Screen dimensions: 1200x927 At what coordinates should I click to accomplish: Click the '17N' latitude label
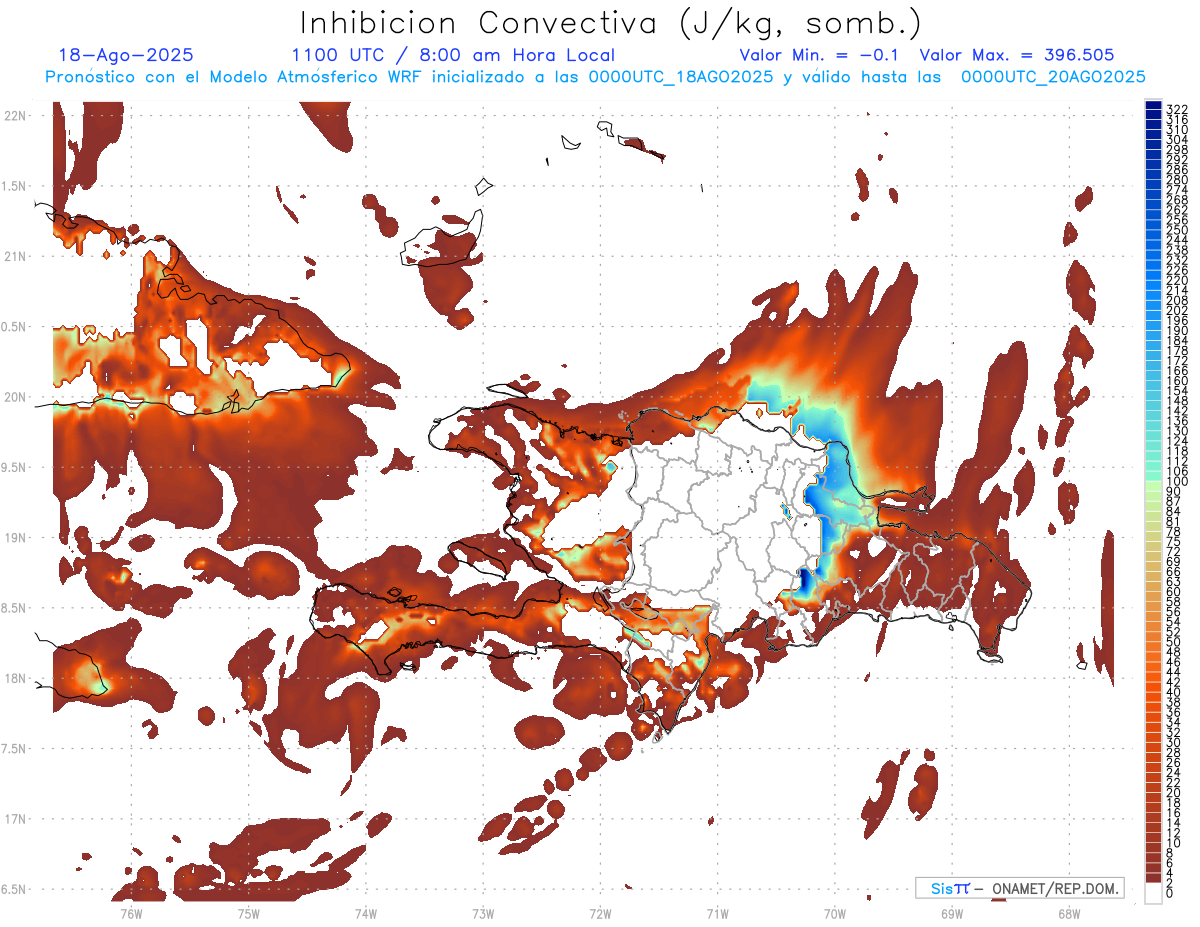click(15, 819)
